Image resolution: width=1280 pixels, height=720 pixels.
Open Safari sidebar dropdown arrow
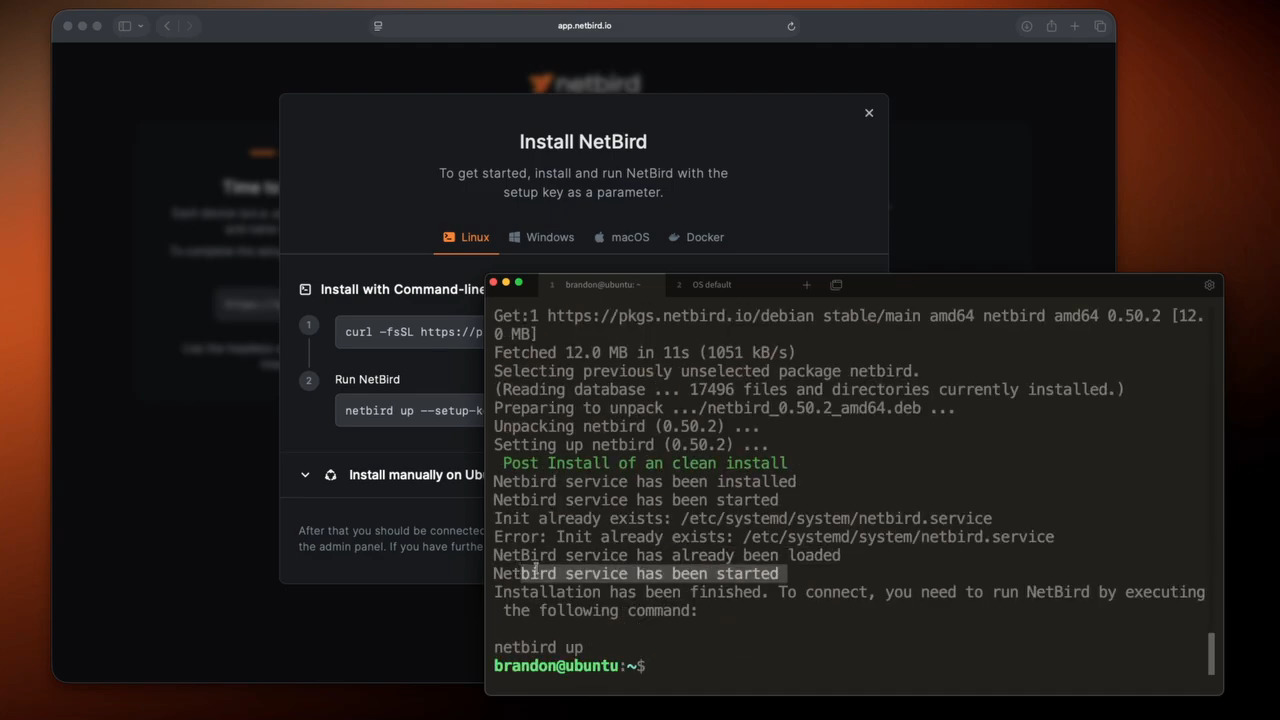141,26
